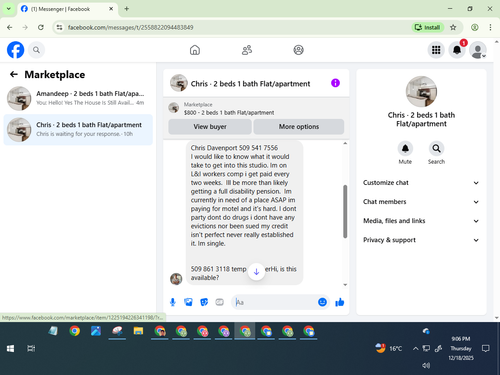The height and width of the screenshot is (375, 500).
Task: Open the Friends icon in top navigation
Action: pyautogui.click(x=247, y=50)
